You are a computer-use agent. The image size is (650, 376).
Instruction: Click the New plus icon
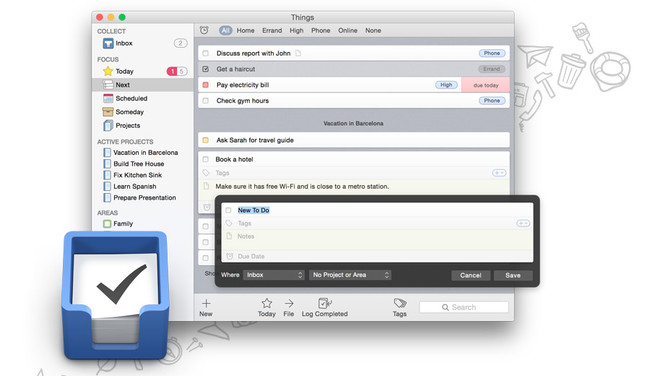pos(206,303)
